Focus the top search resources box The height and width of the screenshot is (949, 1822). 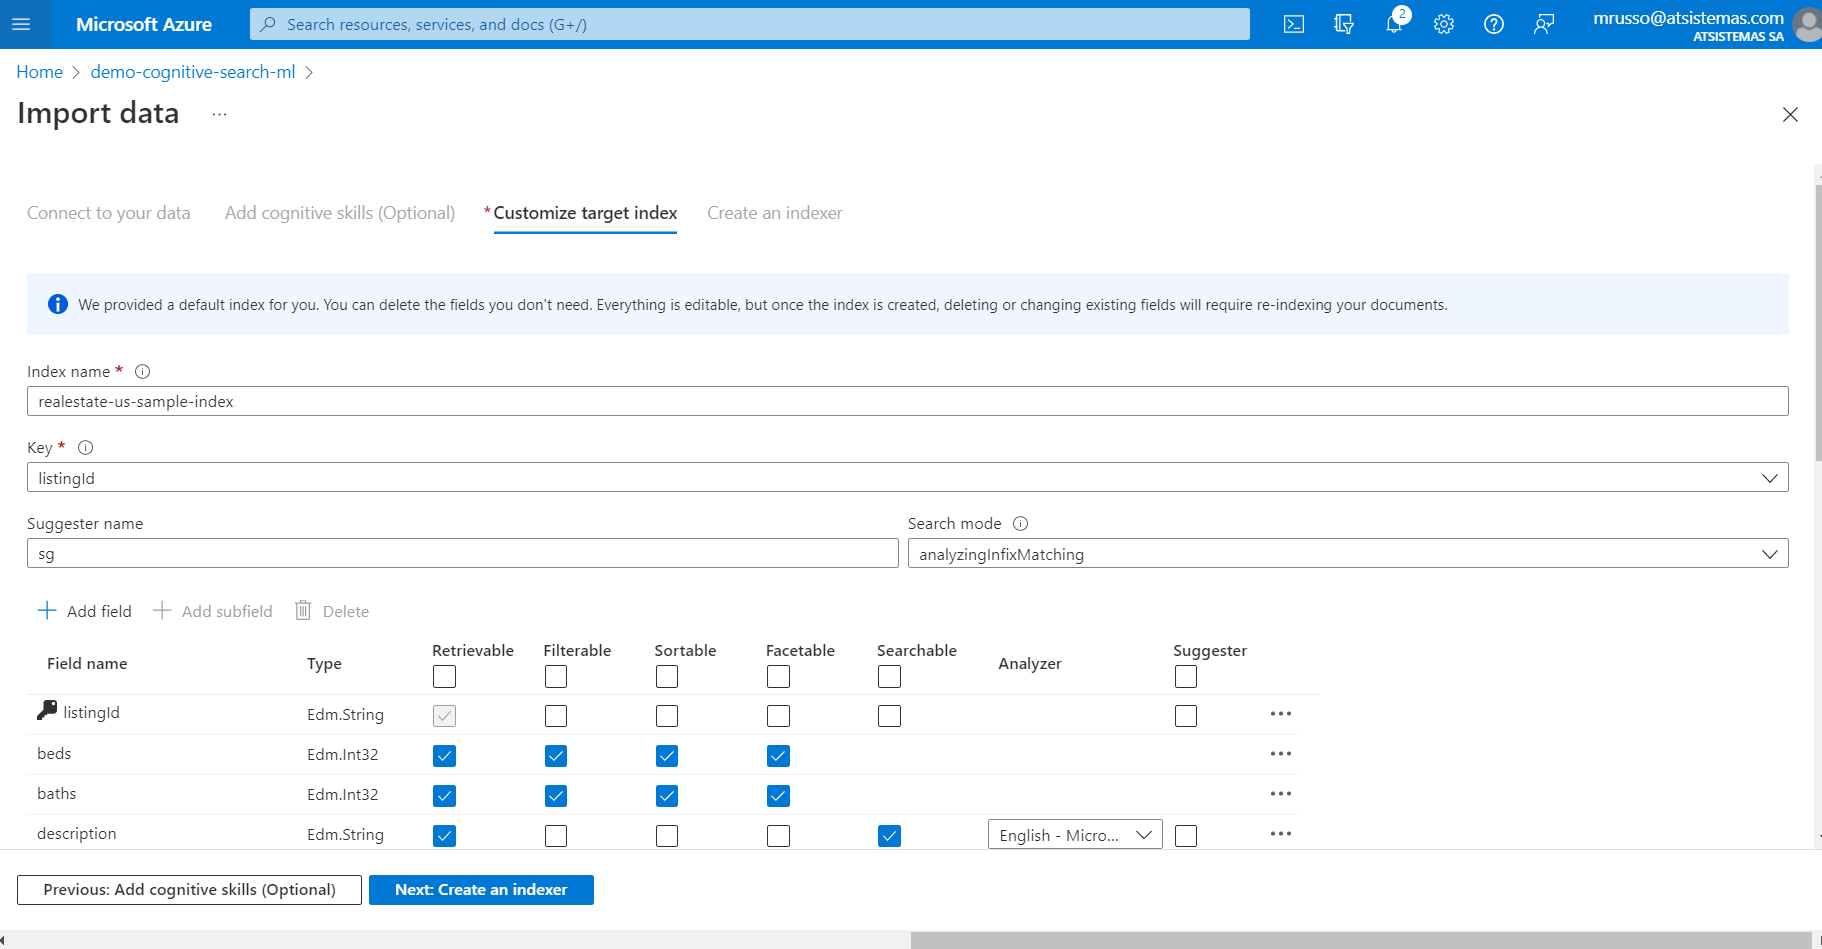pos(750,24)
